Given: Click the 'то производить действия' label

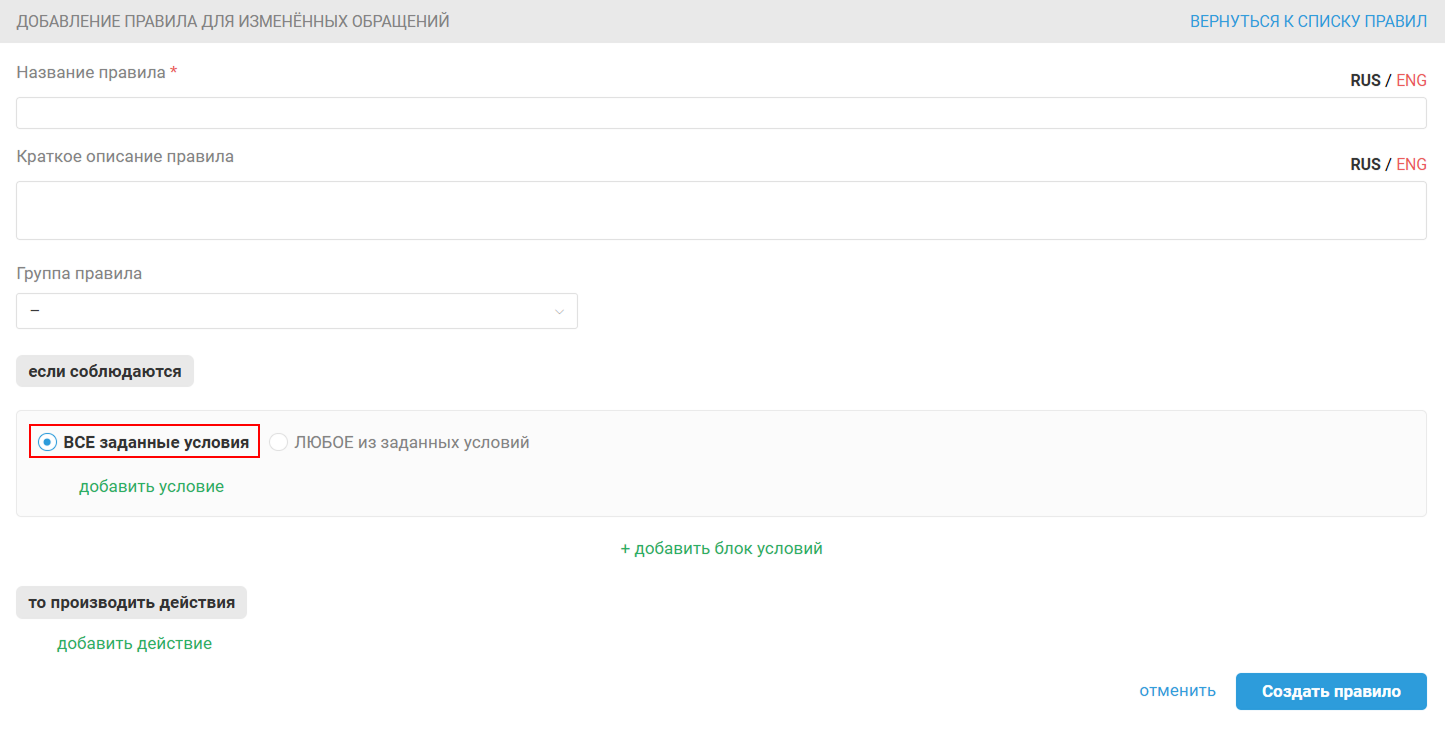Looking at the screenshot, I should (x=131, y=603).
